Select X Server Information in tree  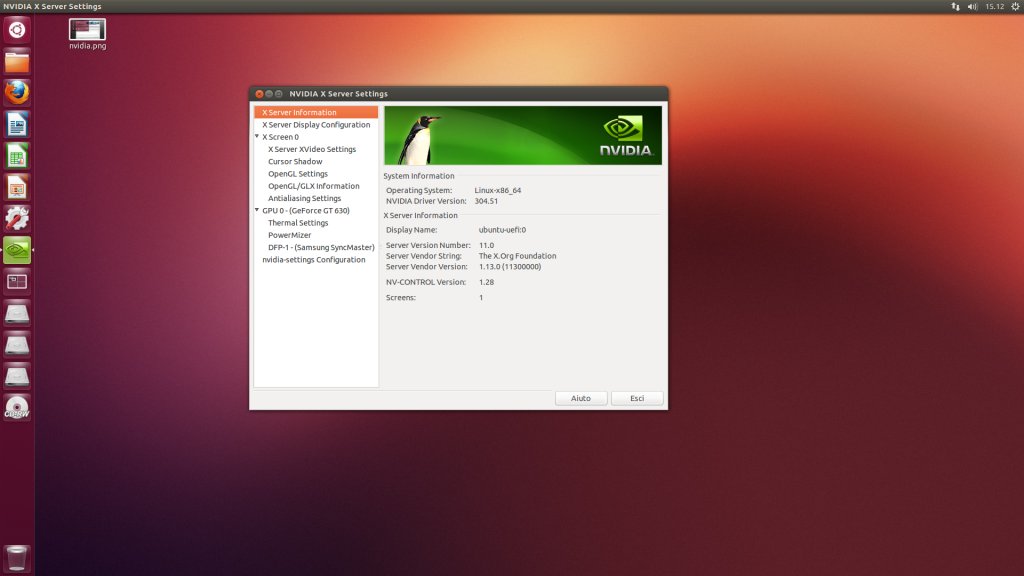point(316,112)
